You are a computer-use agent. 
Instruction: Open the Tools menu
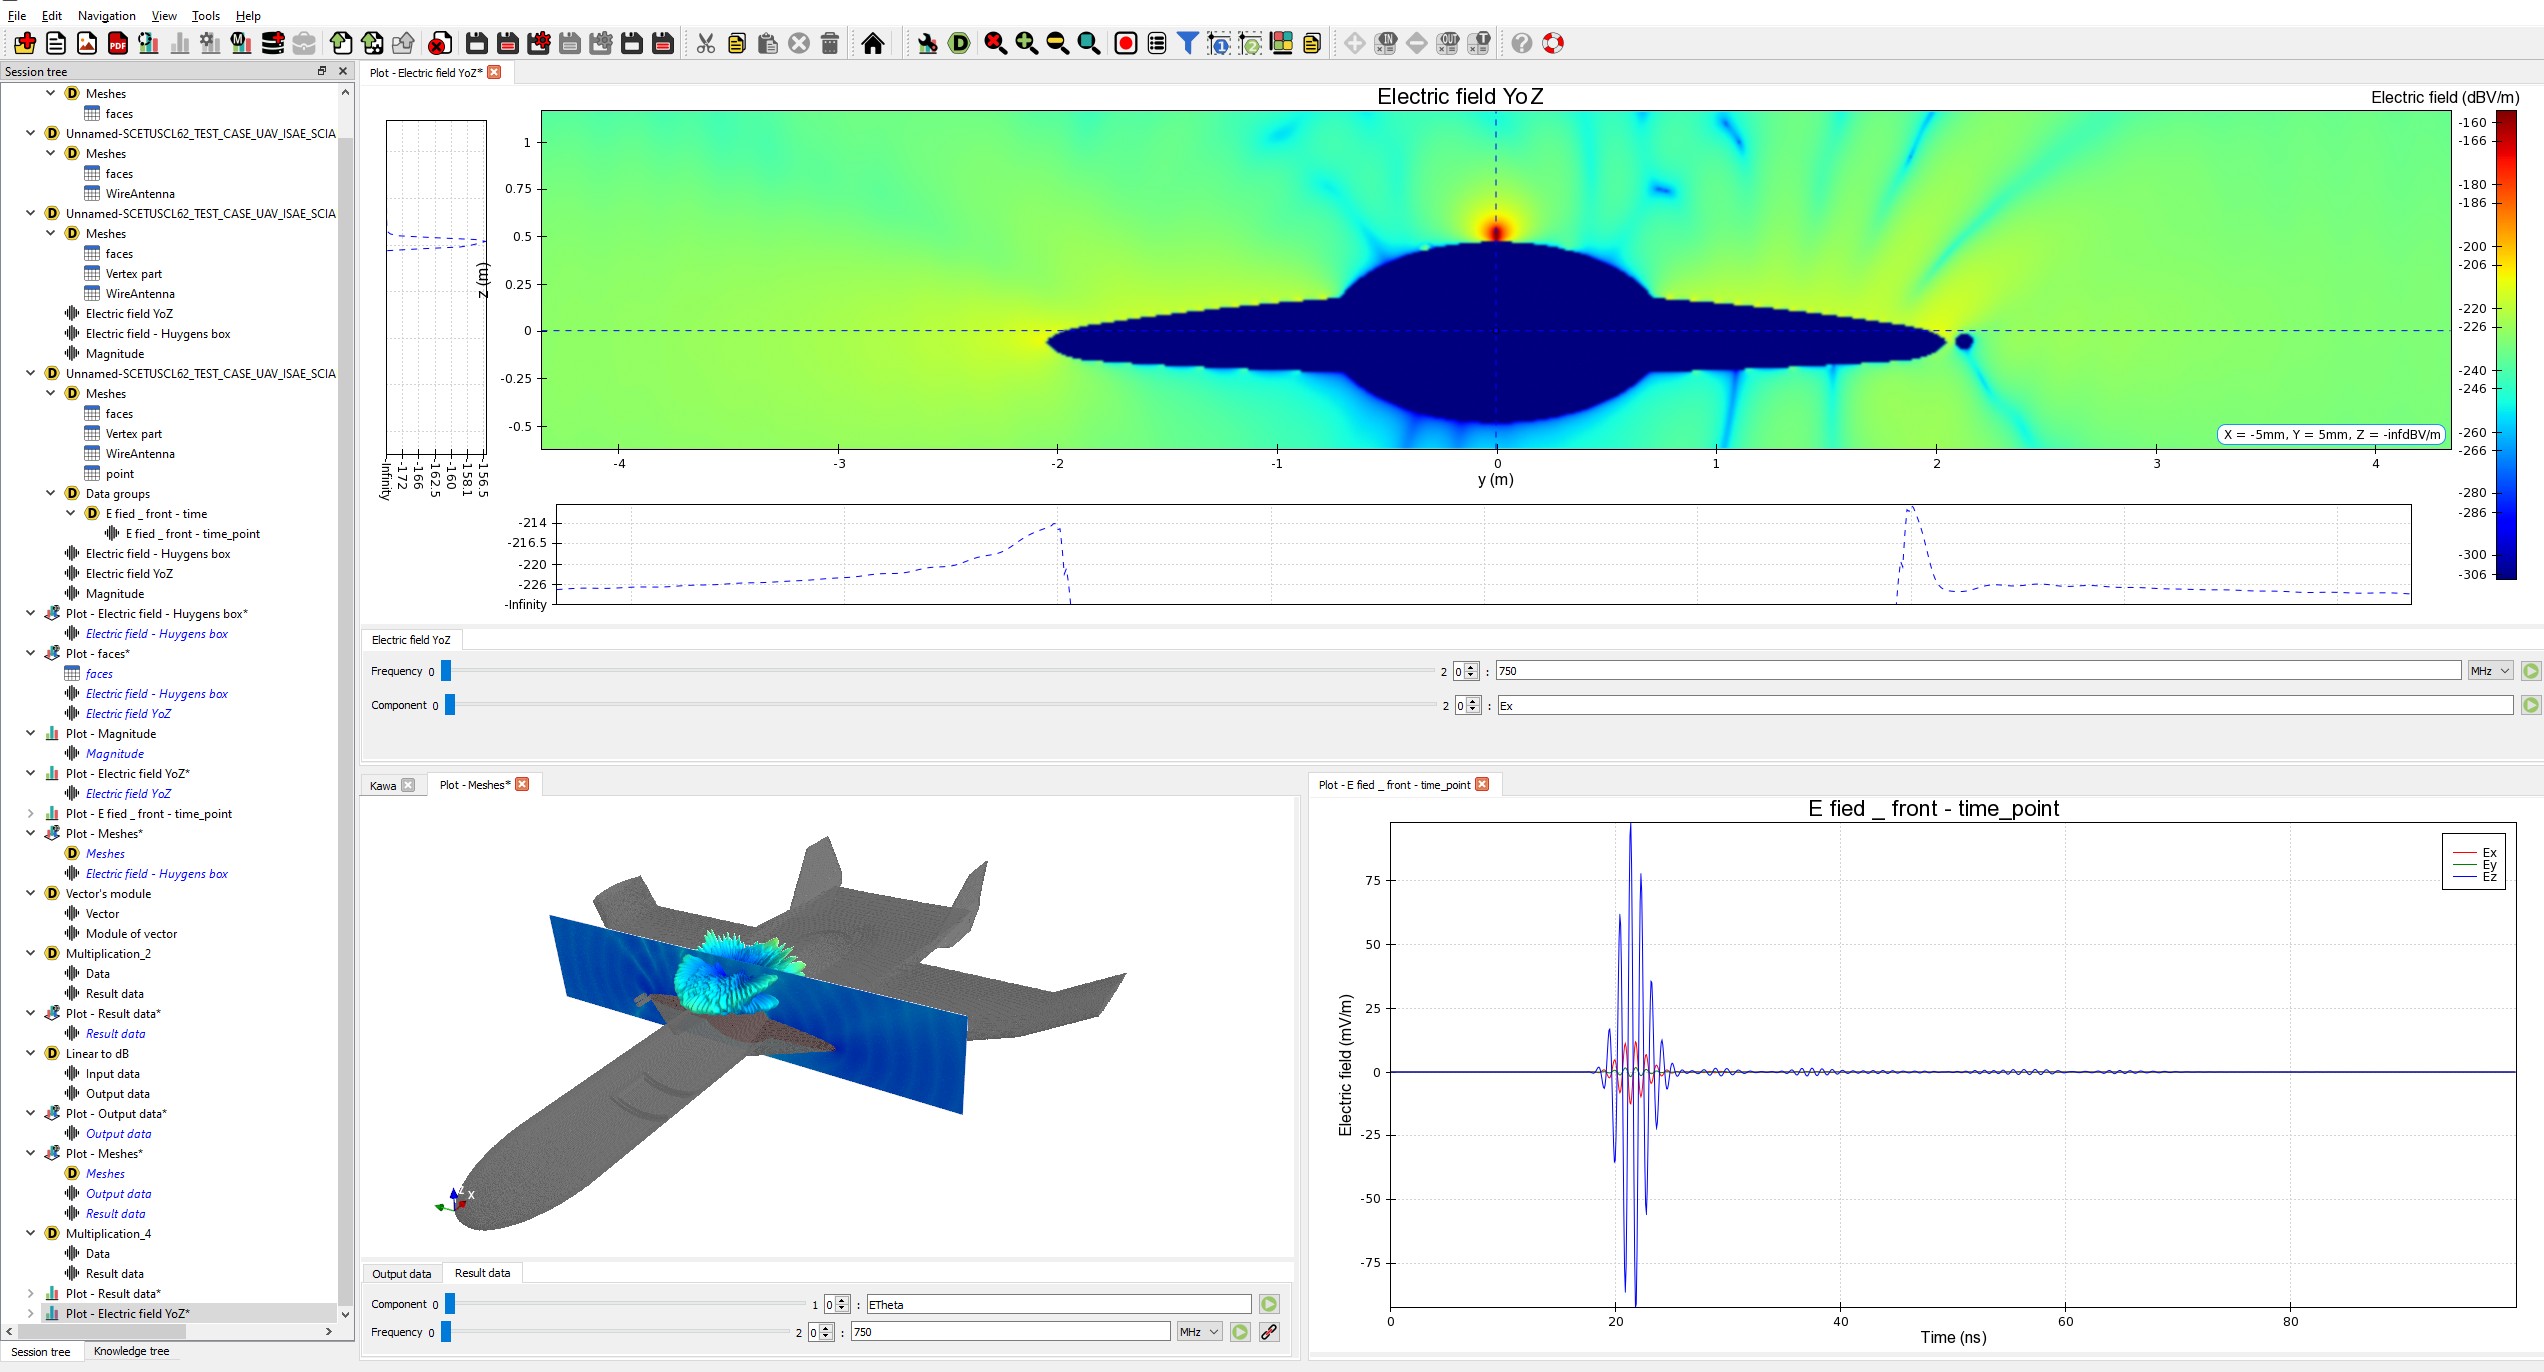coord(205,15)
